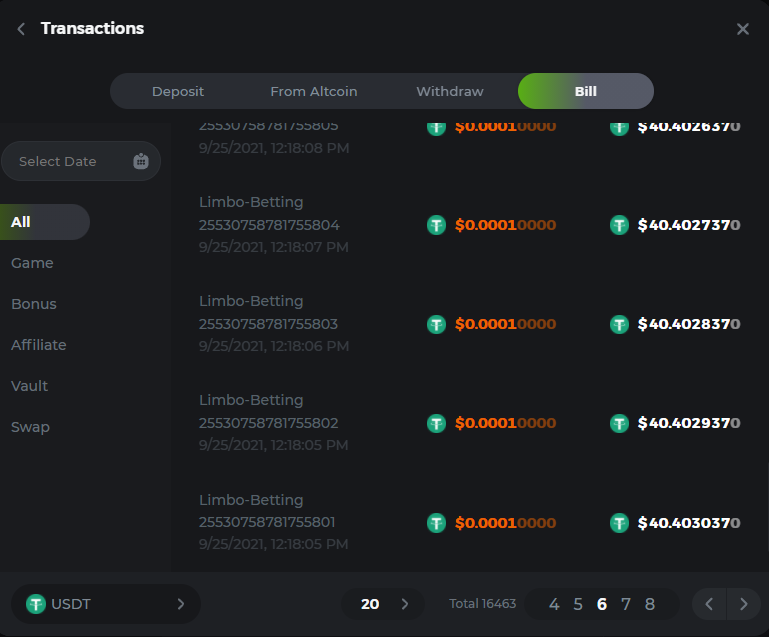Screen dimensions: 769x637
Task: Click Tether icon next to $40.402837 balance
Action: pyautogui.click(x=620, y=324)
